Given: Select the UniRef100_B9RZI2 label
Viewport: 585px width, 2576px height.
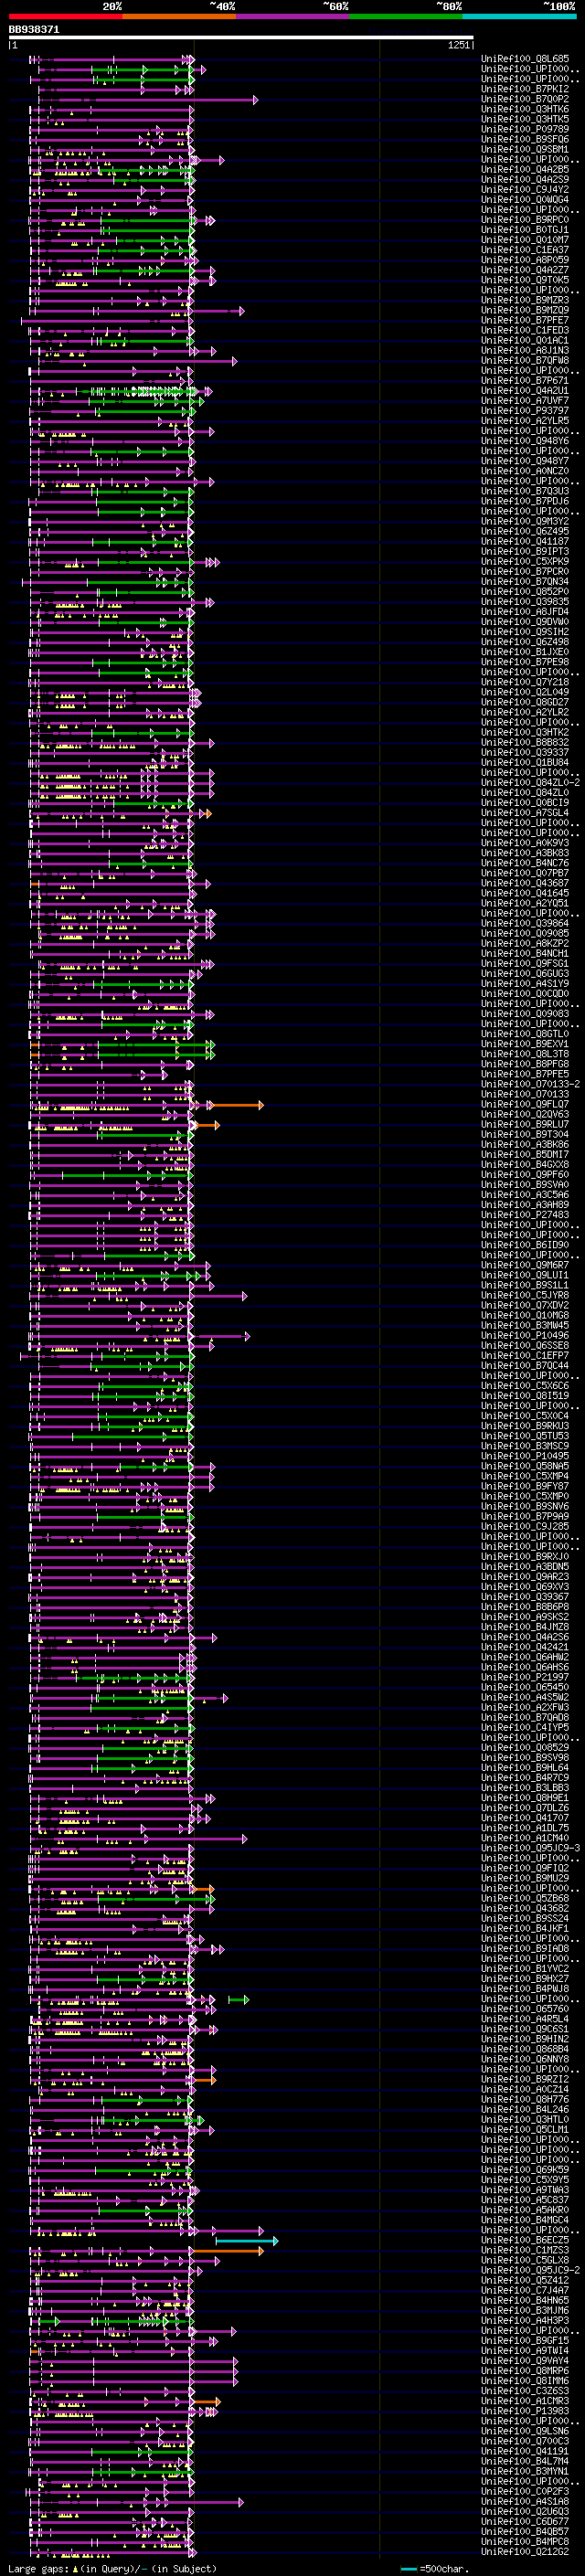Looking at the screenshot, I should [x=525, y=2079].
